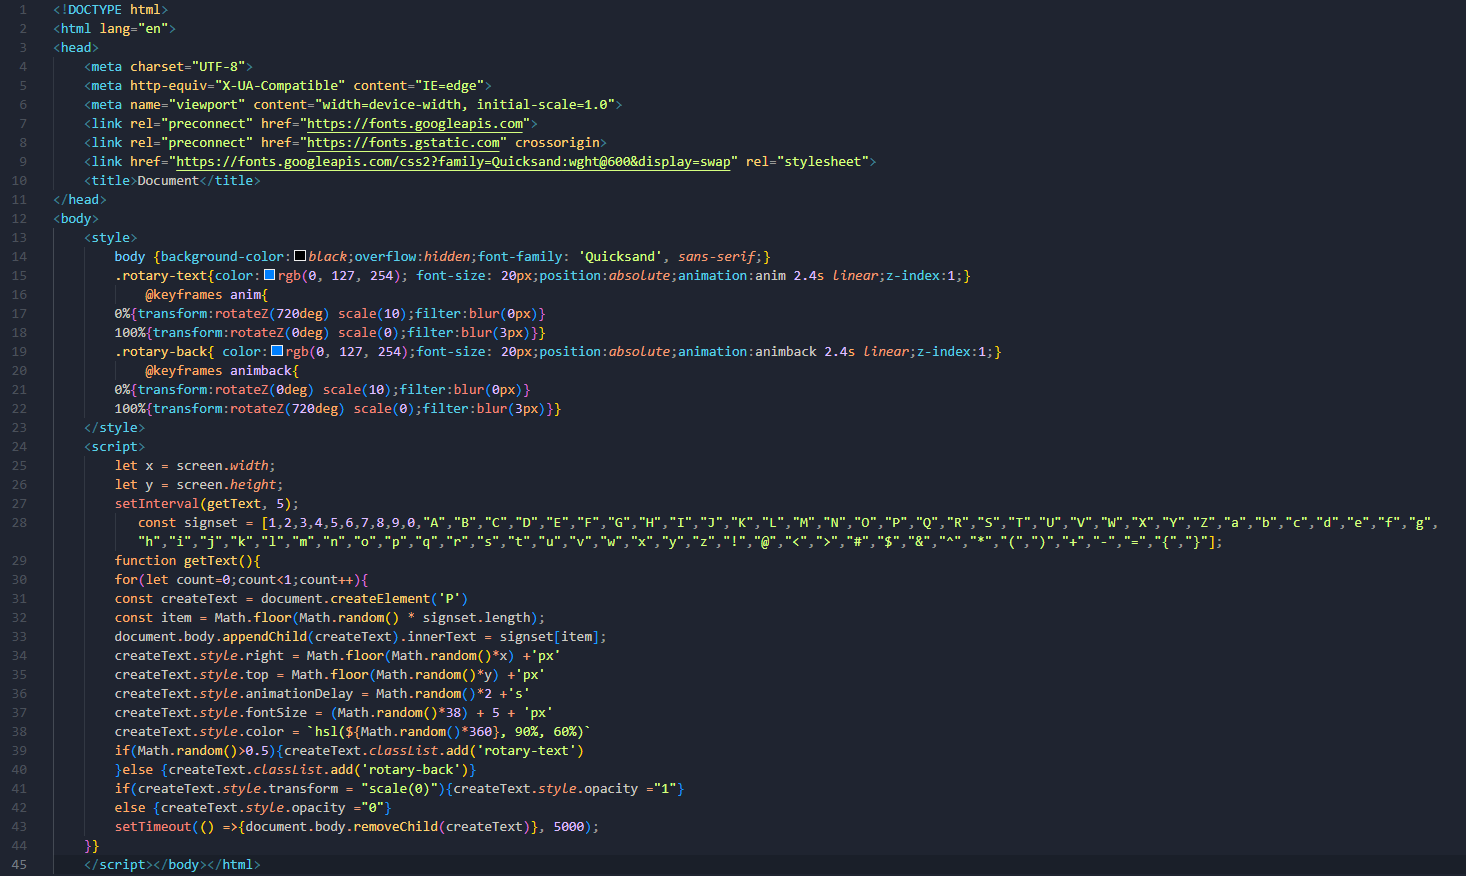
Task: Click the "innerText" property
Action: coord(442,637)
